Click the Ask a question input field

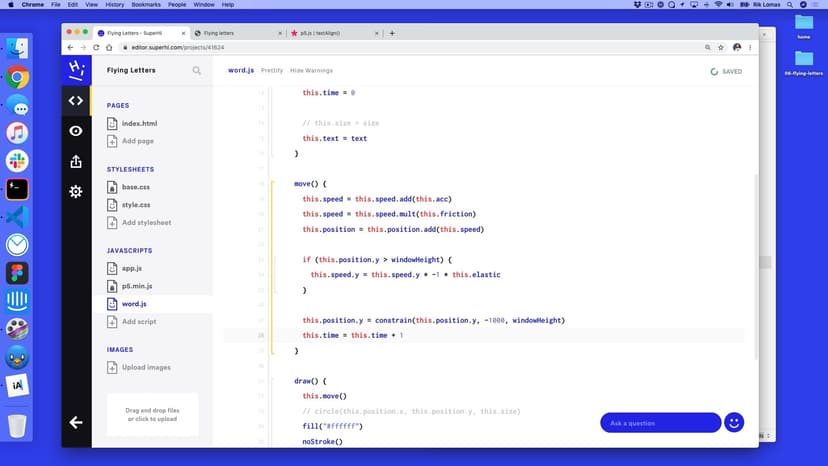(x=660, y=423)
